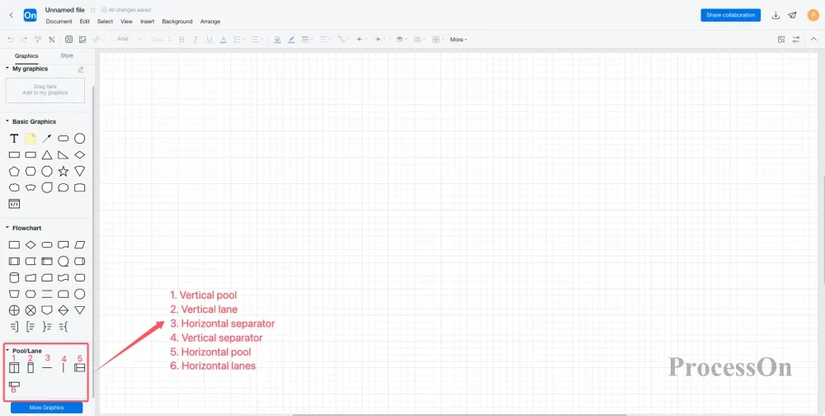Image resolution: width=825 pixels, height=416 pixels.
Task: Collapse the Pool/Lane section
Action: 7,350
